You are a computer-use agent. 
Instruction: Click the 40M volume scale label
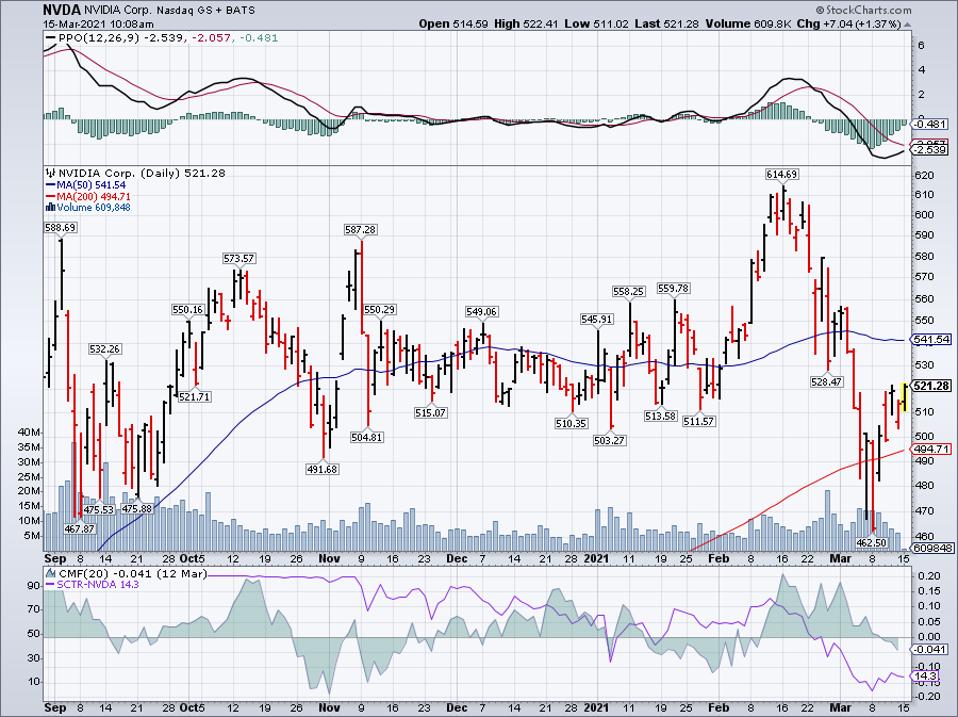point(30,432)
